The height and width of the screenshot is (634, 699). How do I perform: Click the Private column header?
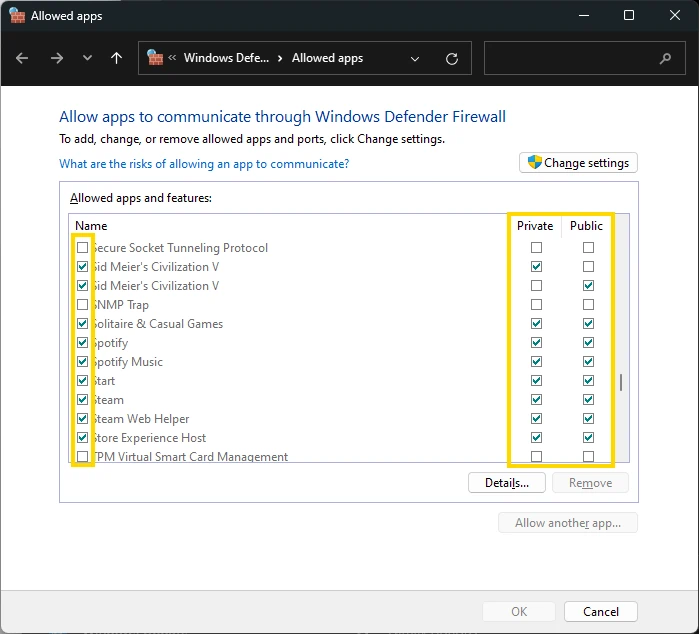535,226
